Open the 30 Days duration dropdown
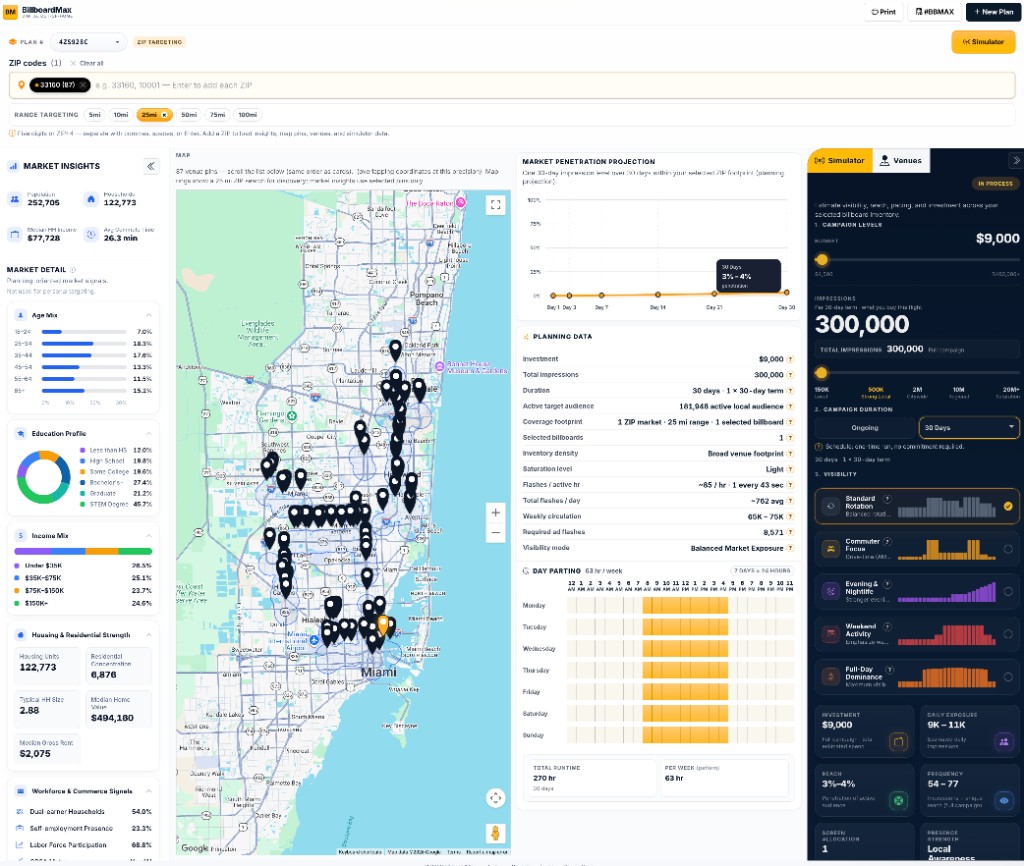The height and width of the screenshot is (866, 1024). (x=968, y=428)
